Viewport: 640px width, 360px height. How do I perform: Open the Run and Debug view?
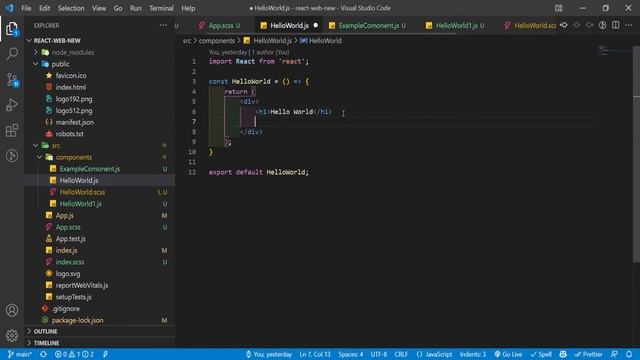(x=12, y=105)
